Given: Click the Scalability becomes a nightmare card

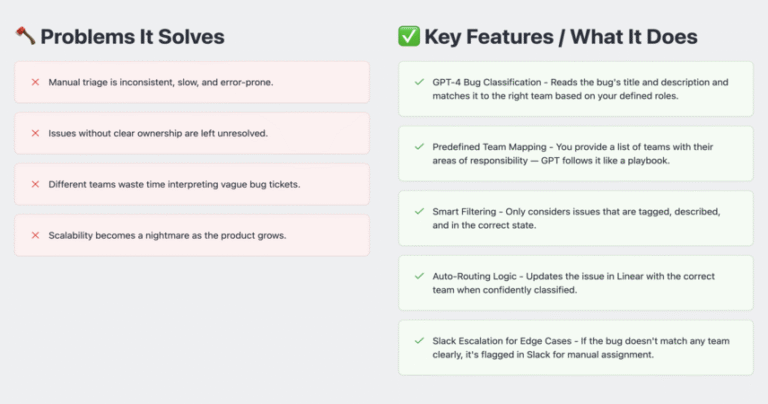Looking at the screenshot, I should (192, 235).
